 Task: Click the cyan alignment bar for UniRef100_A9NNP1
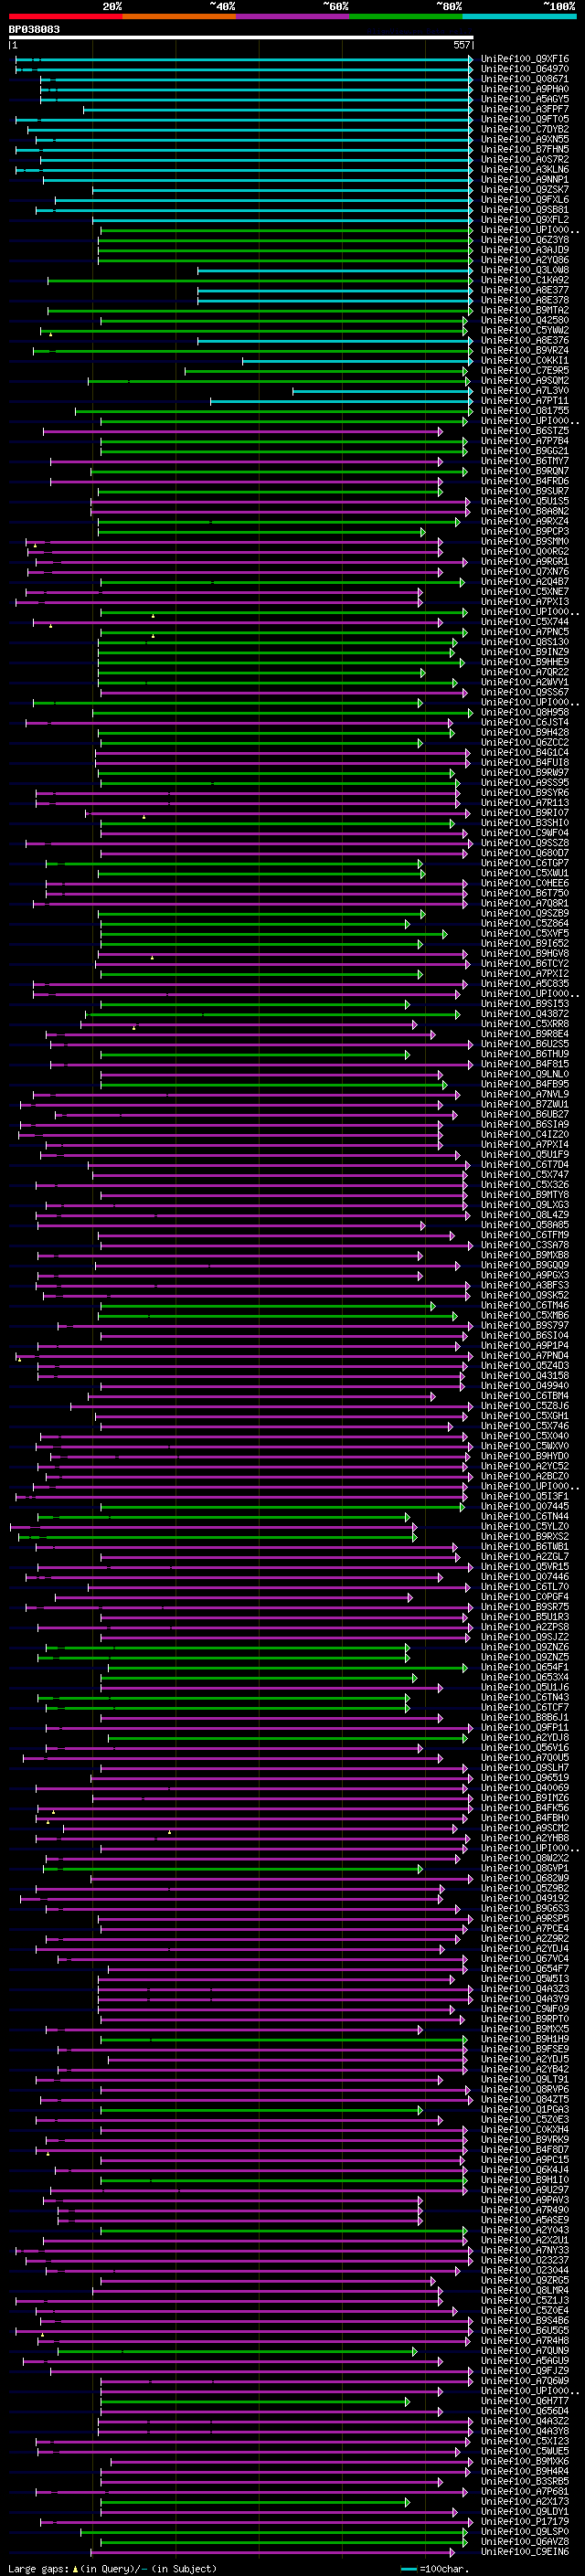[x=257, y=180]
